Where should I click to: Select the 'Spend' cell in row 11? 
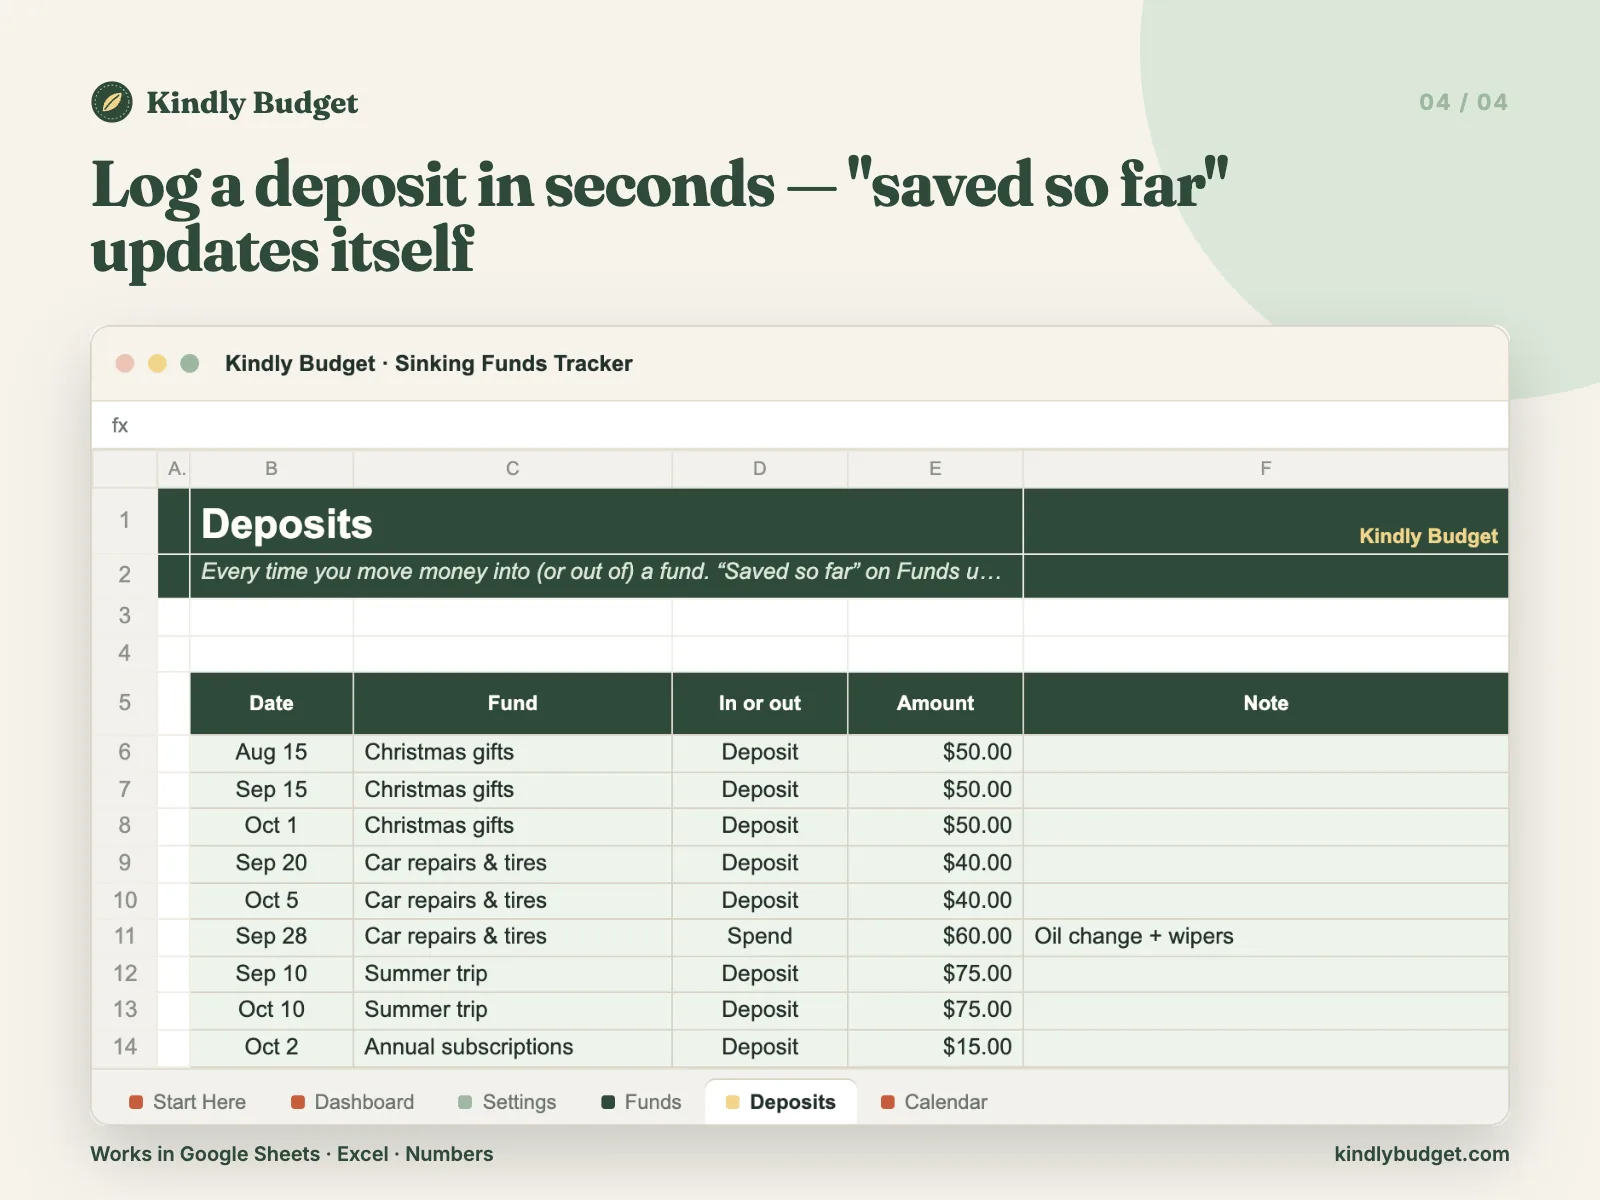pyautogui.click(x=760, y=936)
